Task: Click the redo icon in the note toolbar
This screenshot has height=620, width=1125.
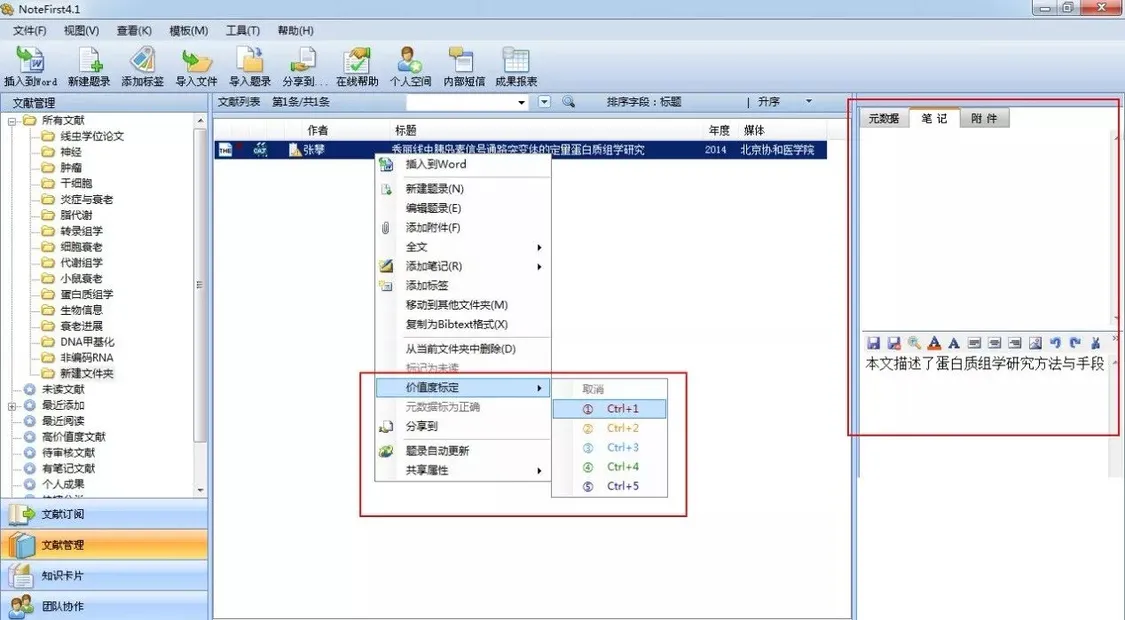Action: click(1075, 343)
